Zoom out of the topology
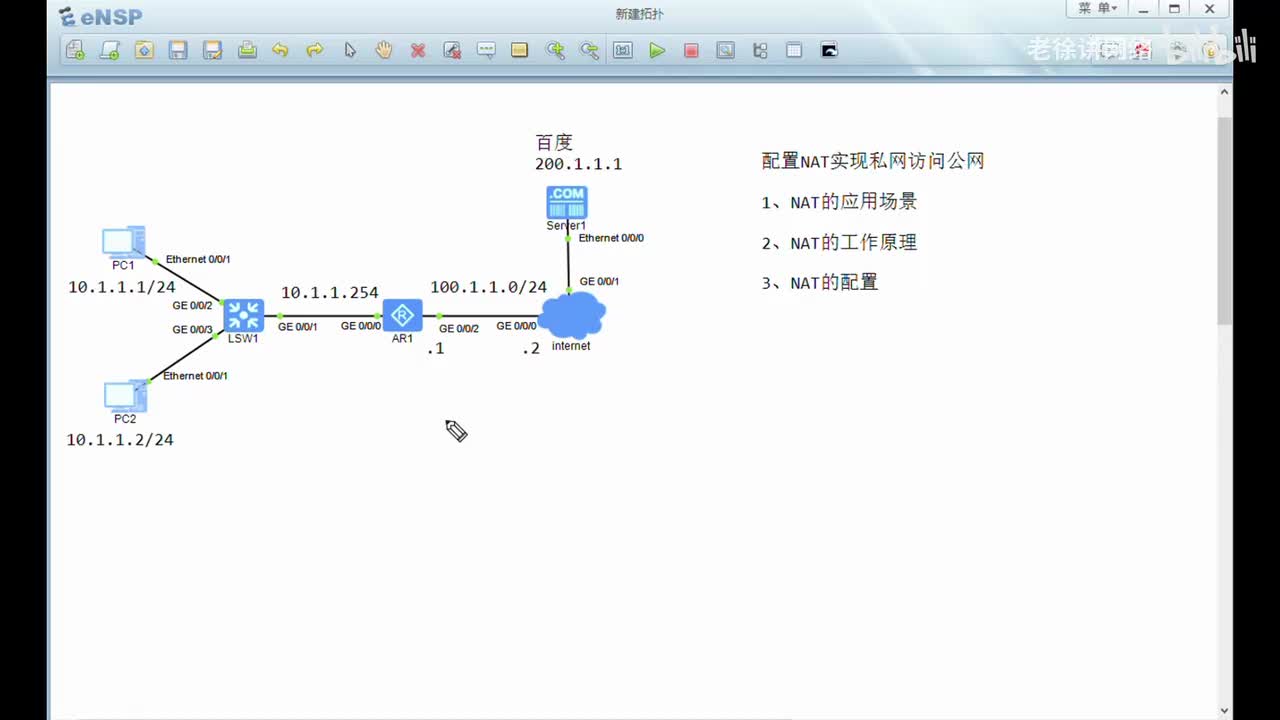The height and width of the screenshot is (720, 1280). pos(589,50)
